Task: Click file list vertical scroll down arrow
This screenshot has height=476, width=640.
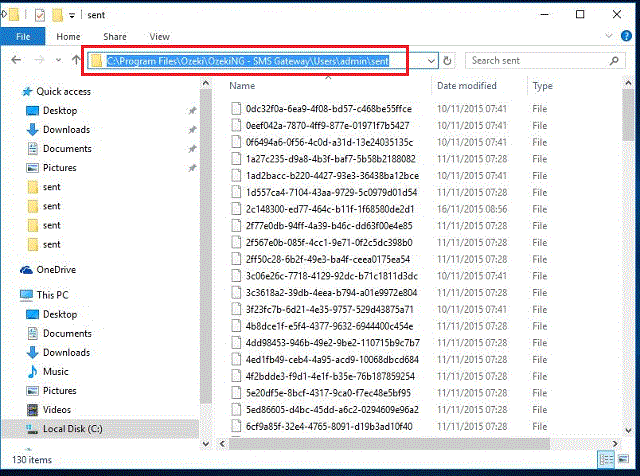Action: click(628, 430)
